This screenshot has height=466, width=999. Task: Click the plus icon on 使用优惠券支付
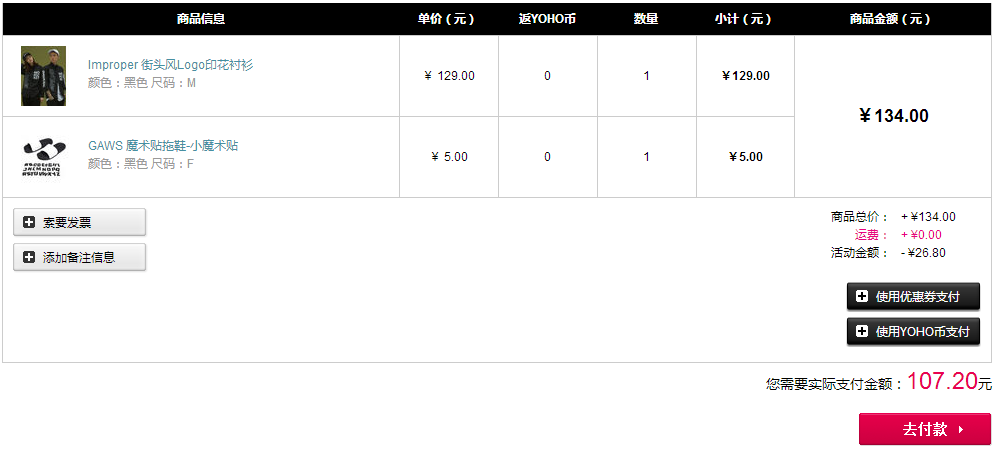pos(862,296)
